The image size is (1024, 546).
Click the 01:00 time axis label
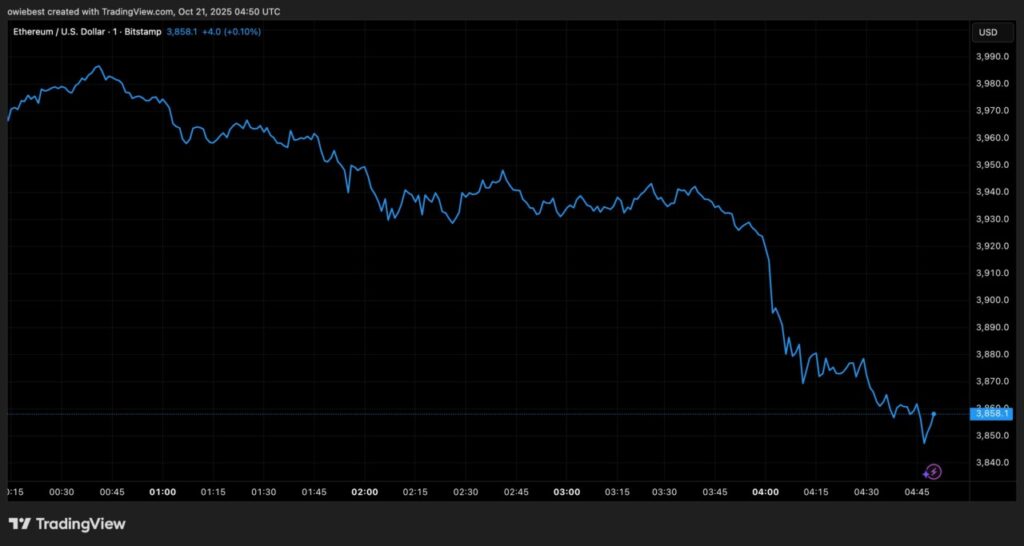click(x=162, y=492)
